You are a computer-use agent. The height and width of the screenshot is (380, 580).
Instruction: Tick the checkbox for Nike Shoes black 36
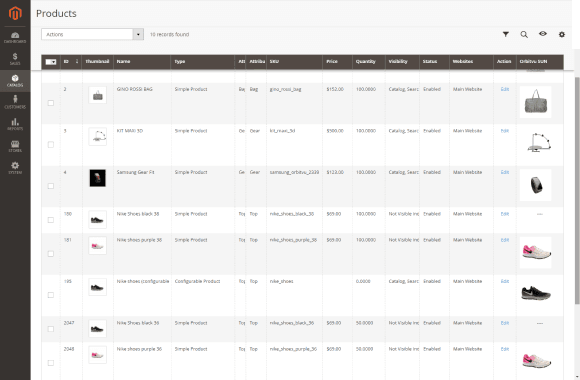[51, 329]
